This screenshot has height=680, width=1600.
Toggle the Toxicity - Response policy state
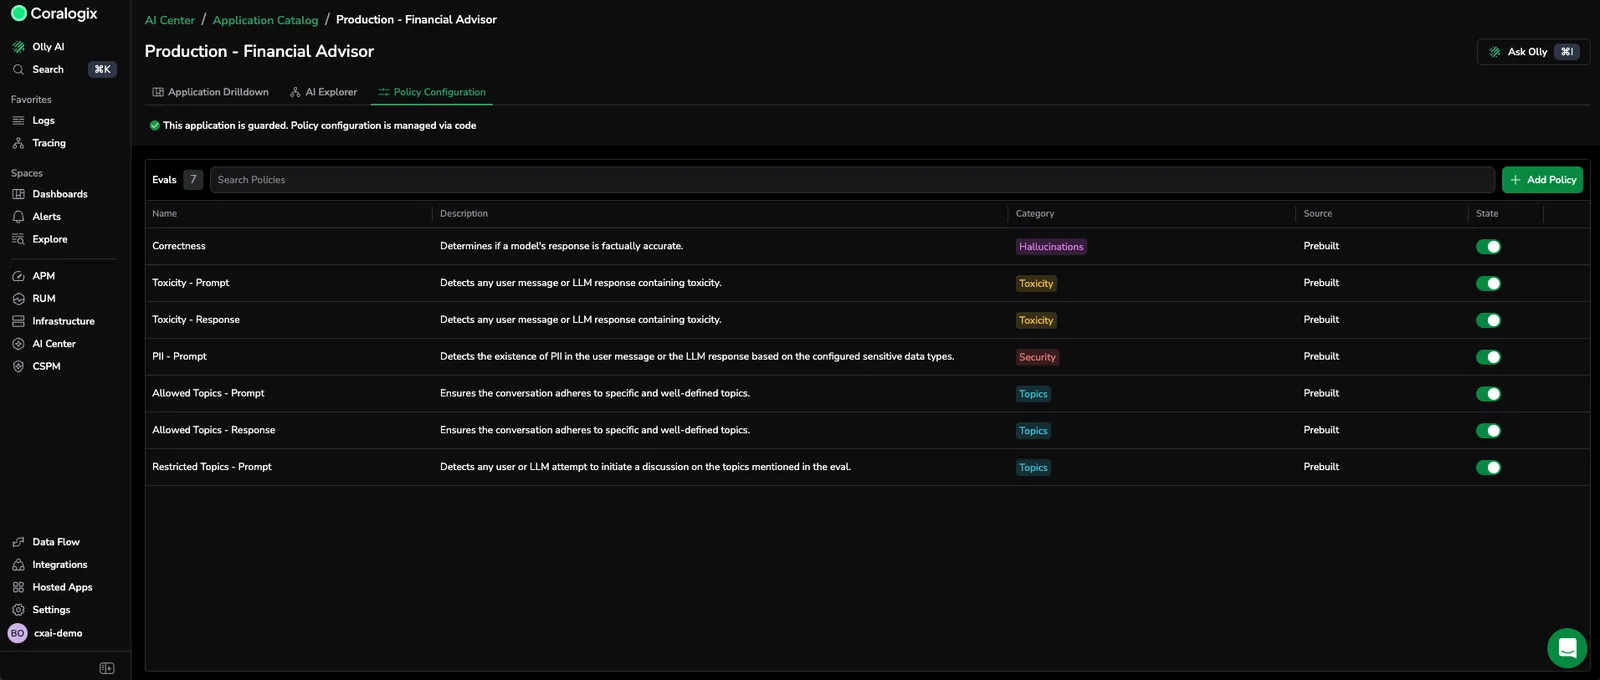1488,321
